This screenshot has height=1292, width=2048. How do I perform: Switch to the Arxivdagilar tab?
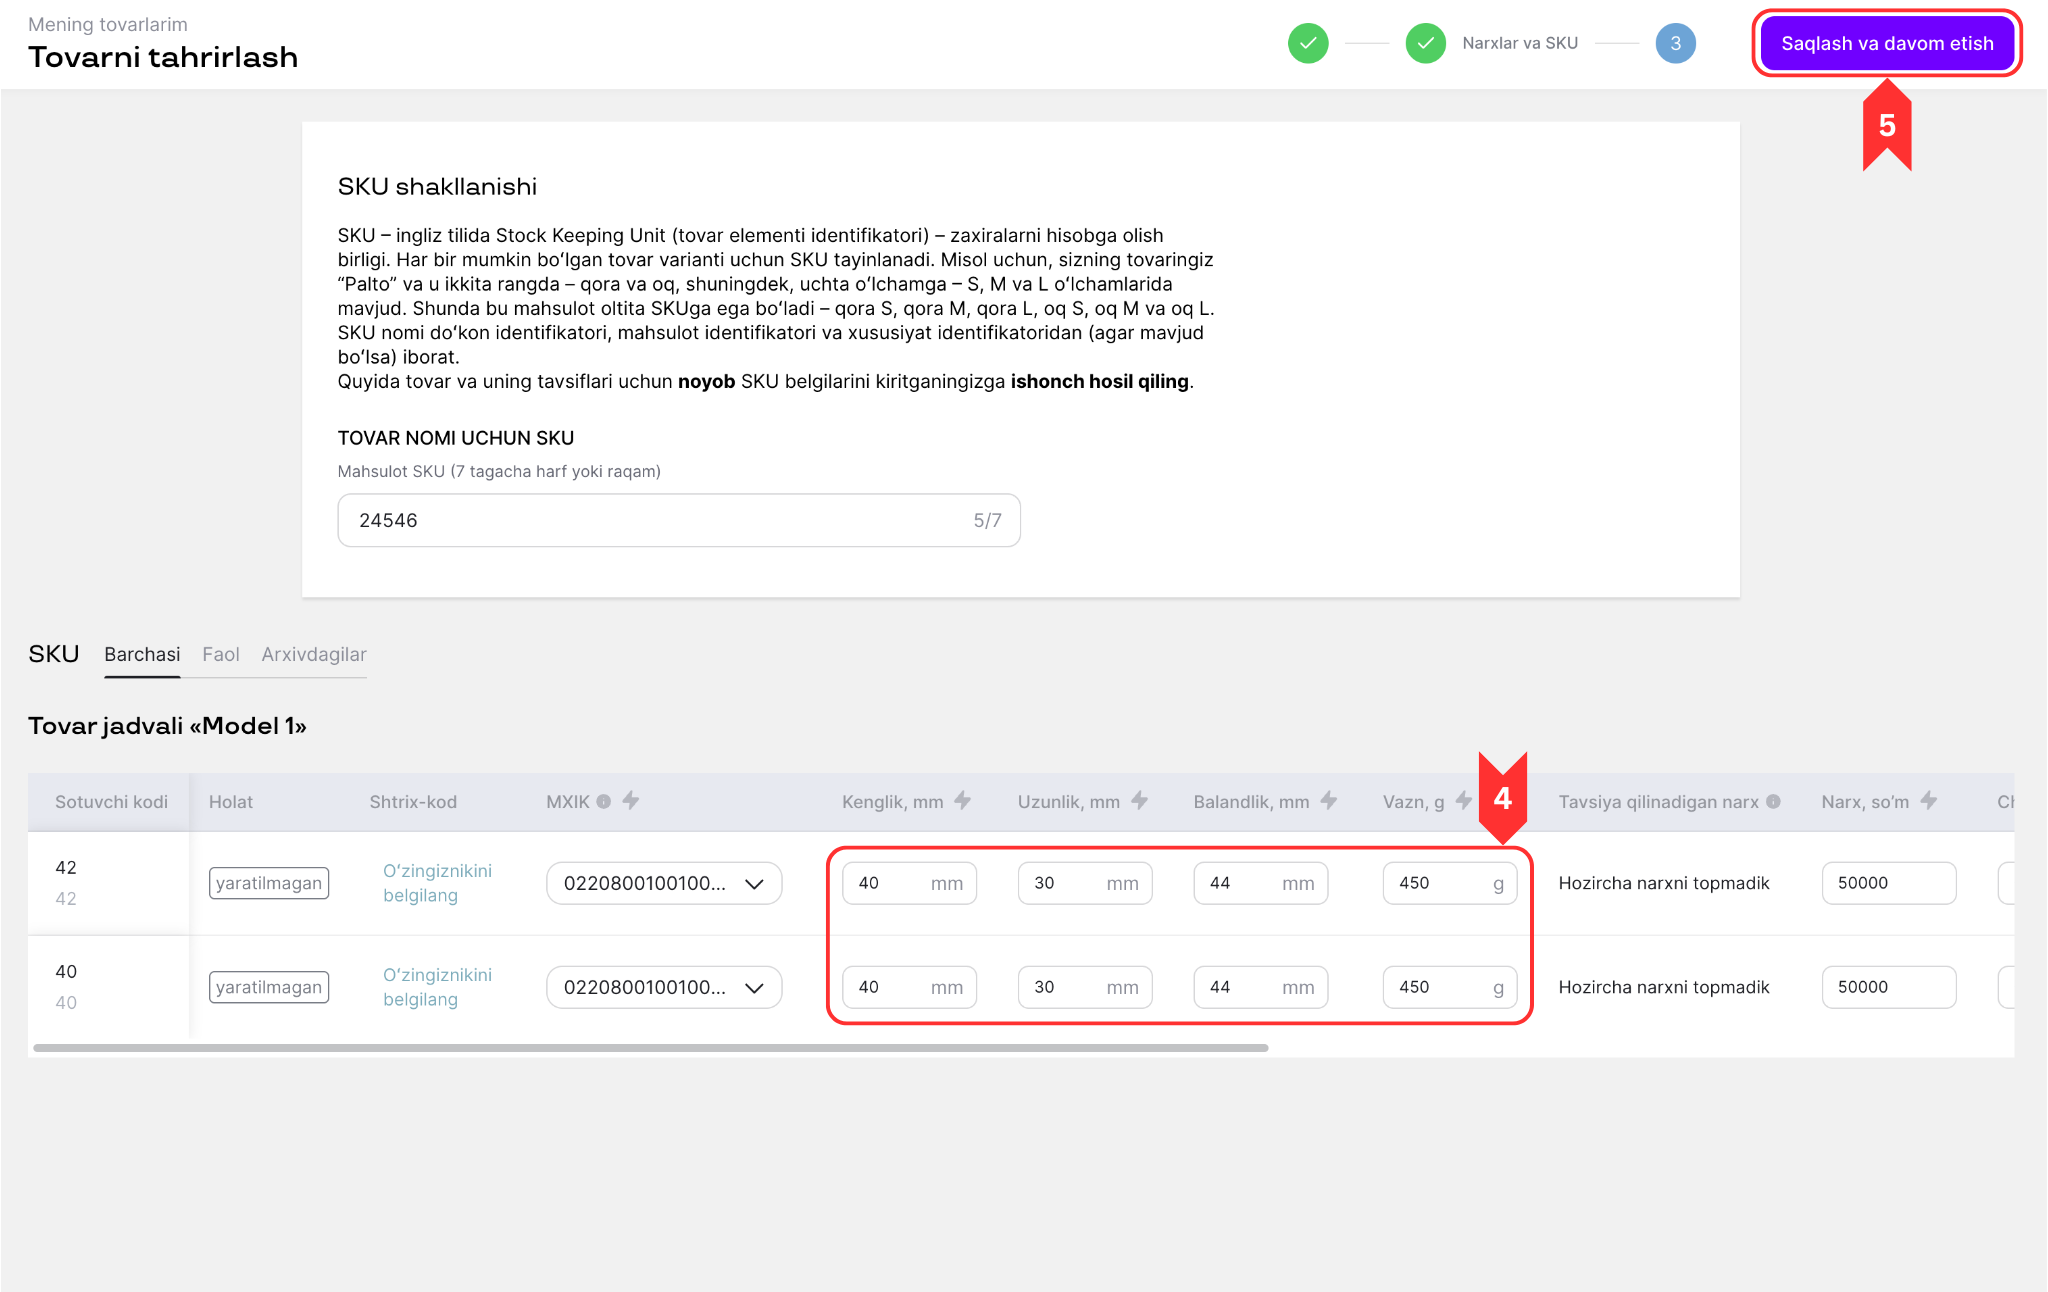click(314, 654)
